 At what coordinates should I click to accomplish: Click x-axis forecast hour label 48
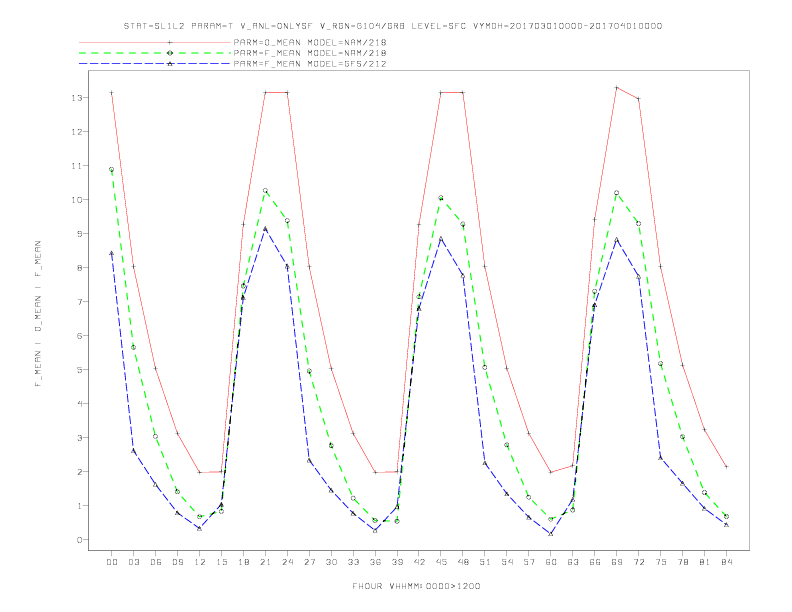pyautogui.click(x=463, y=562)
